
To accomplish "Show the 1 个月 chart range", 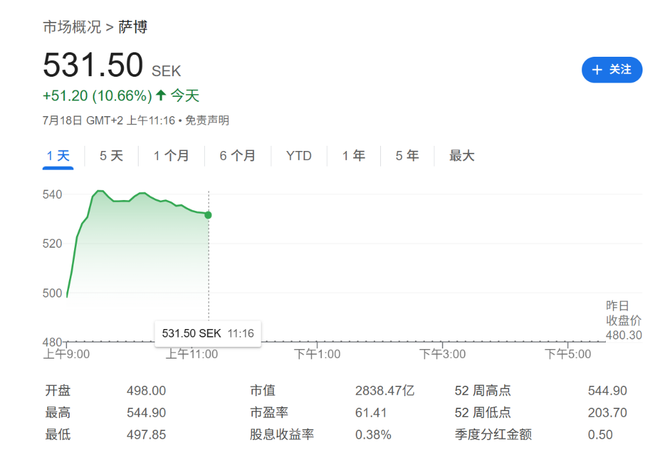I will (171, 156).
